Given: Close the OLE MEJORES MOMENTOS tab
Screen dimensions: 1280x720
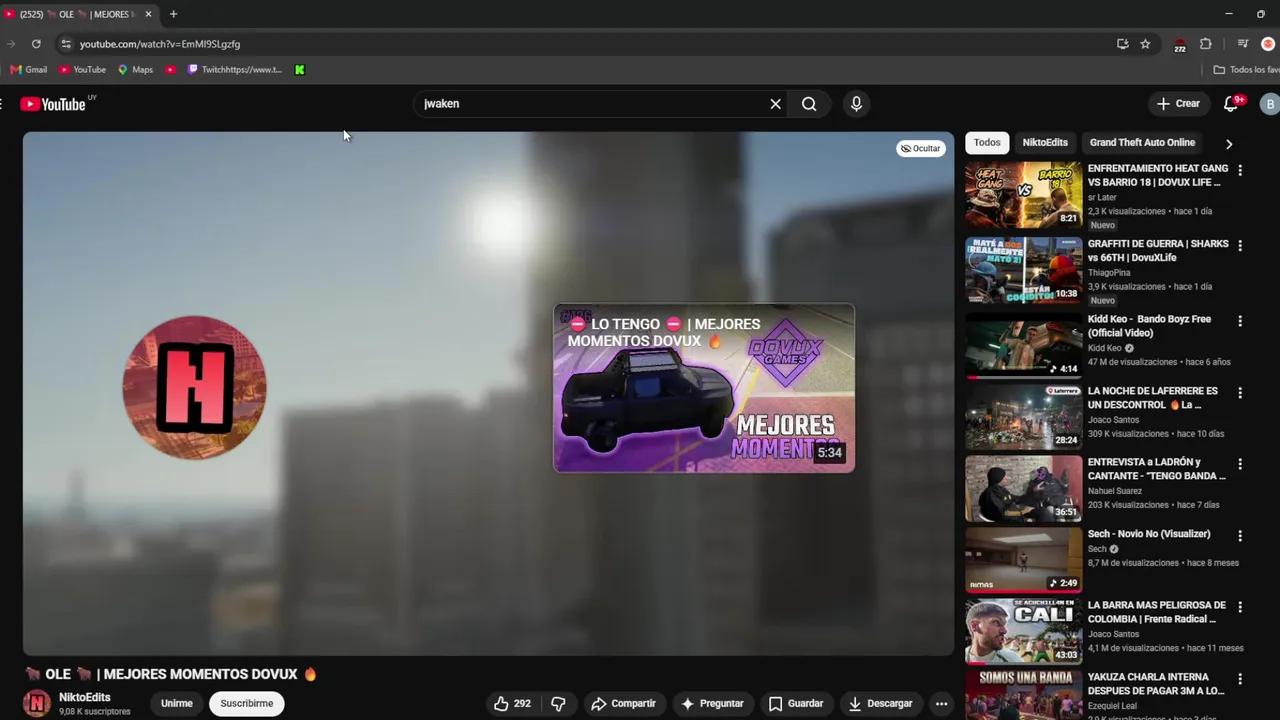Looking at the screenshot, I should 149,14.
